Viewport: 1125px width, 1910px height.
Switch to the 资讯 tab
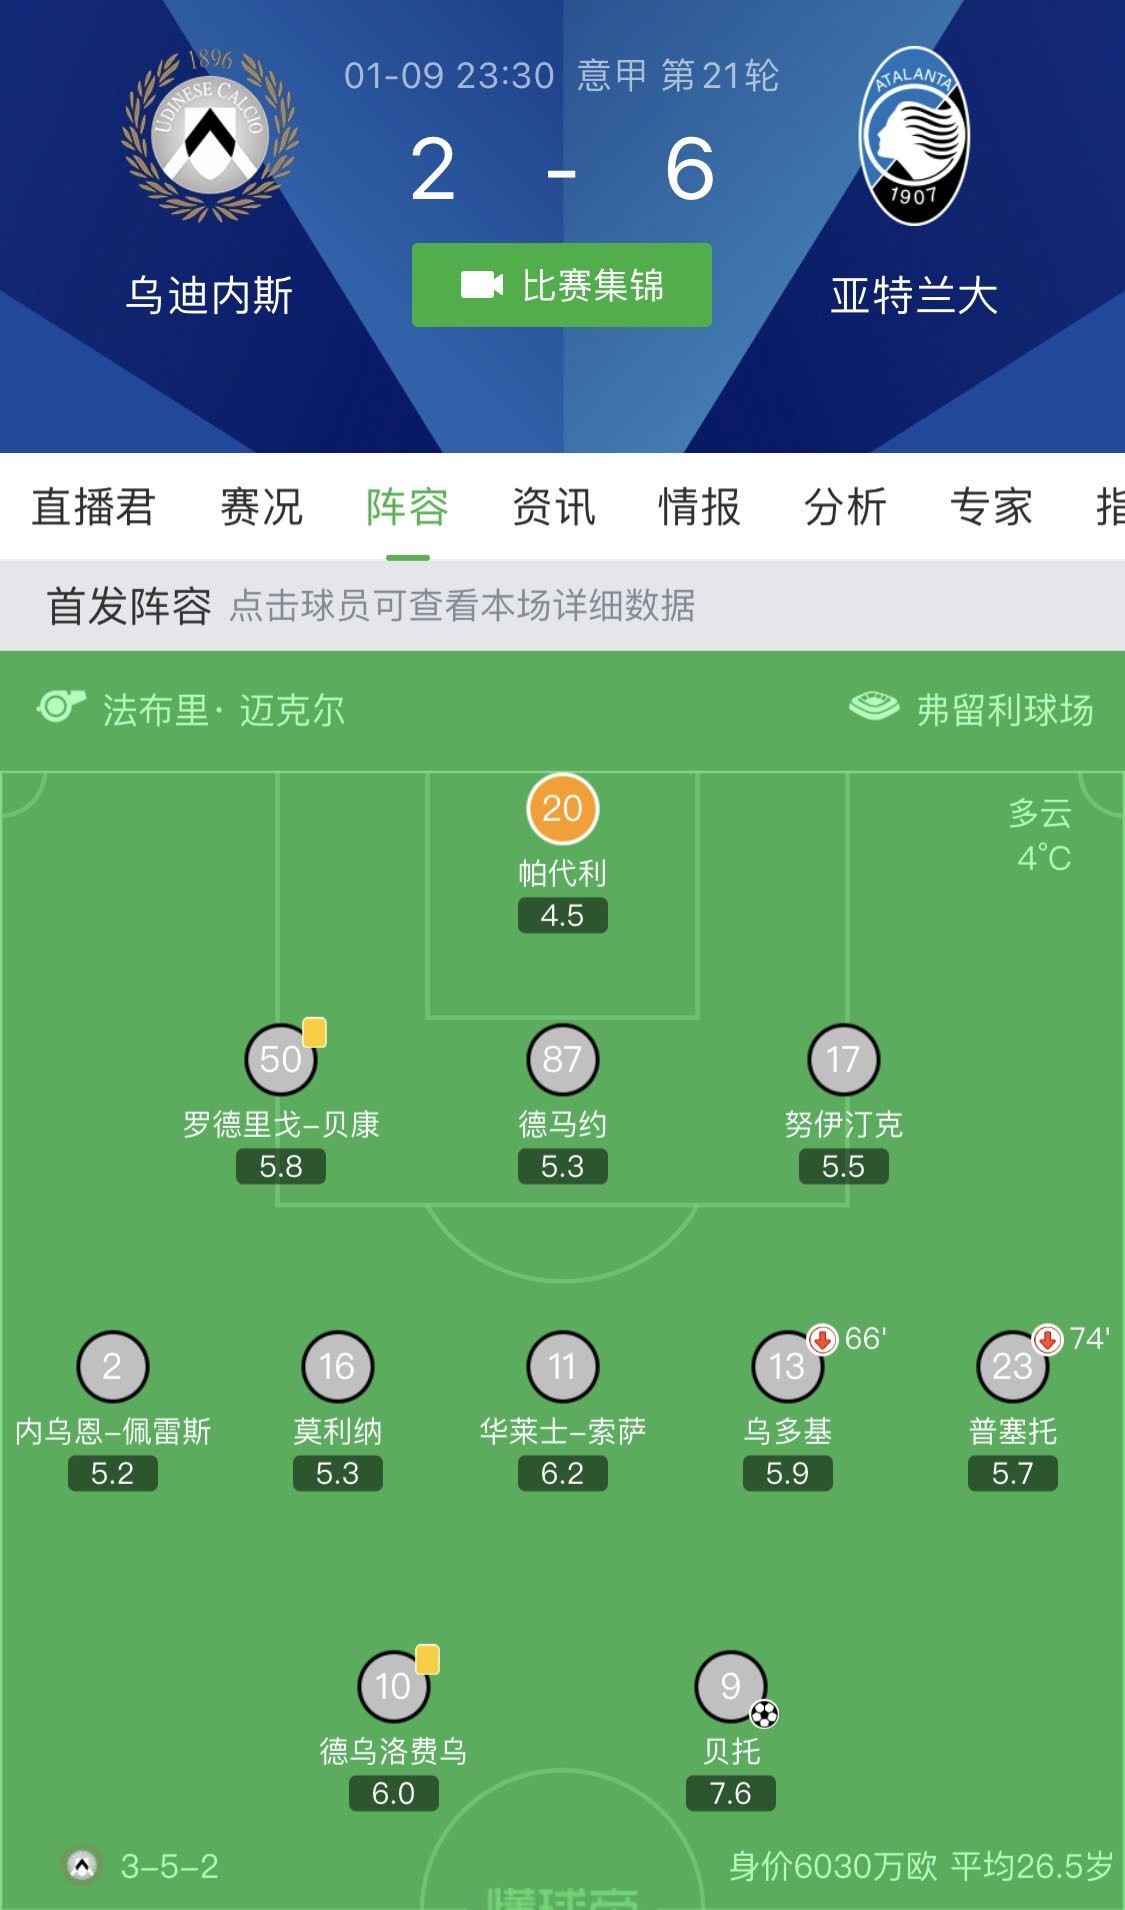[x=554, y=507]
